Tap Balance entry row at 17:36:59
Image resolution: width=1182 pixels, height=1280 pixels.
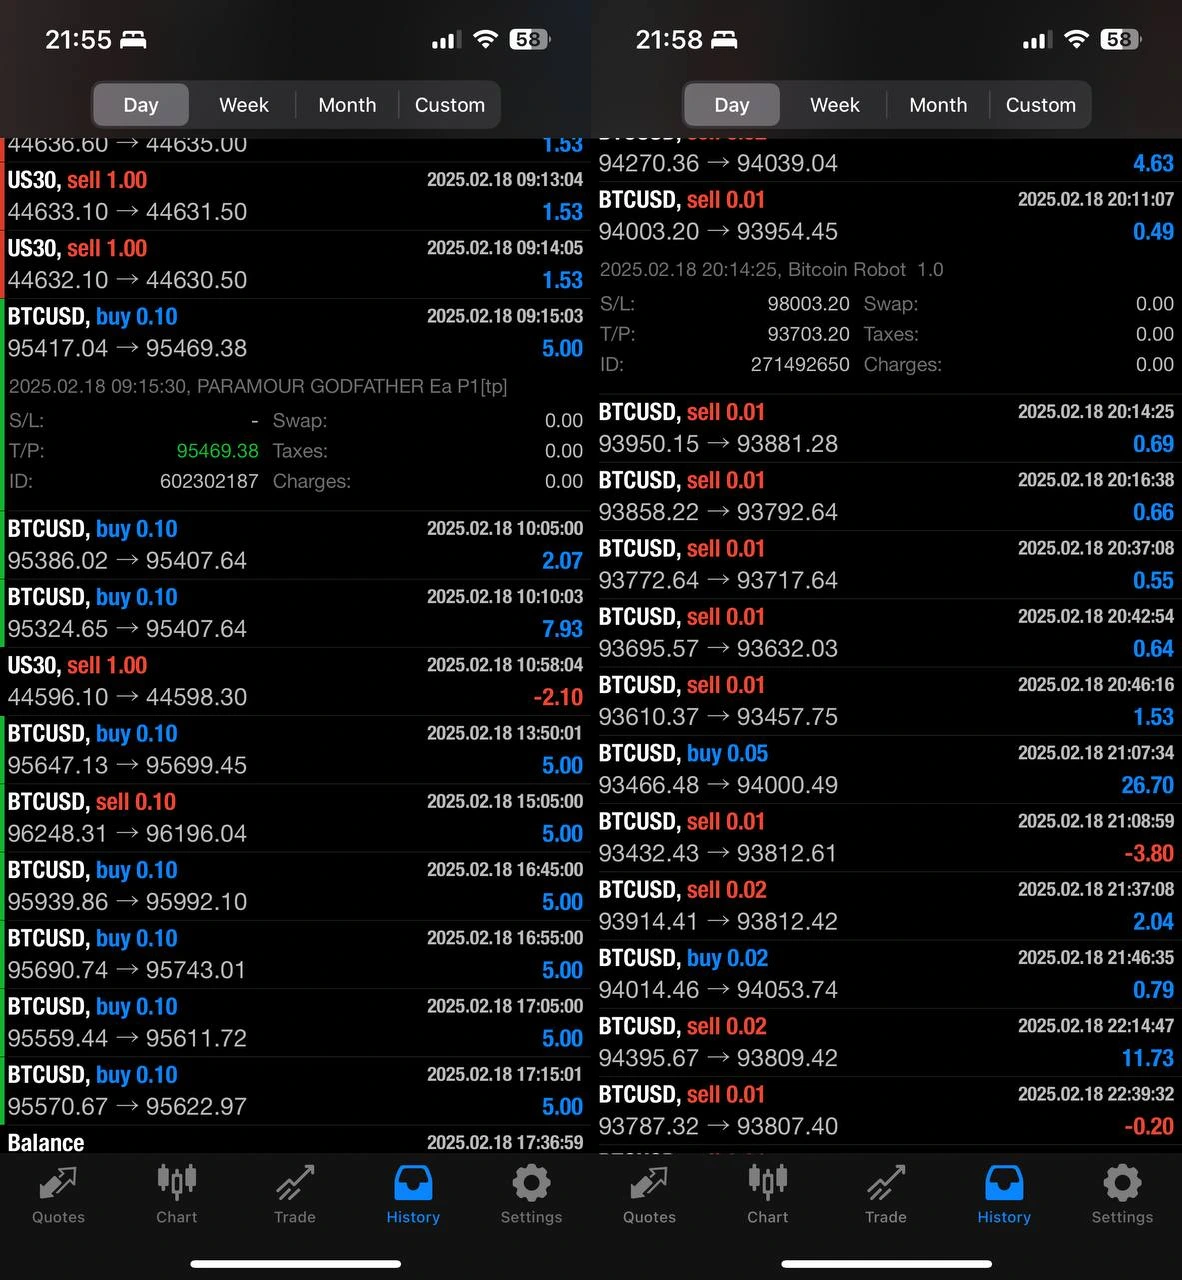295,1141
